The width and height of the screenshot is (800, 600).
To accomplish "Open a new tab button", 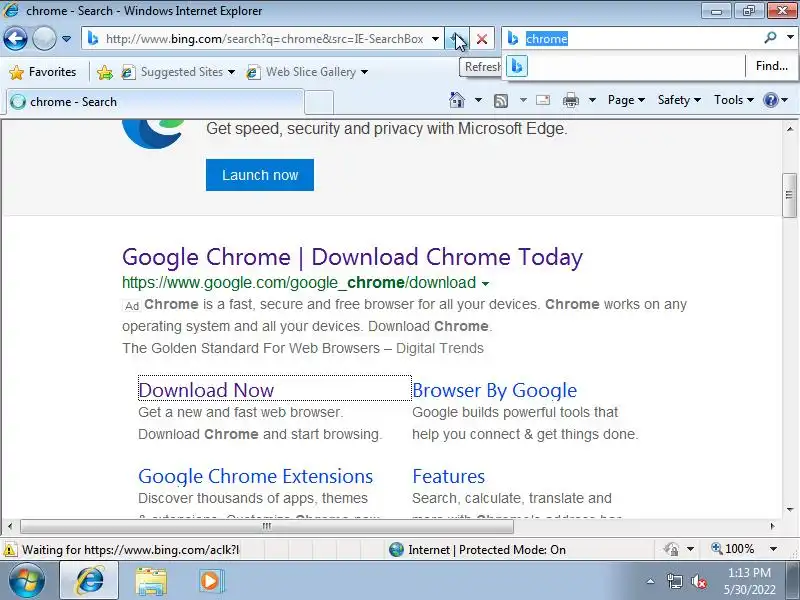I will coord(319,102).
